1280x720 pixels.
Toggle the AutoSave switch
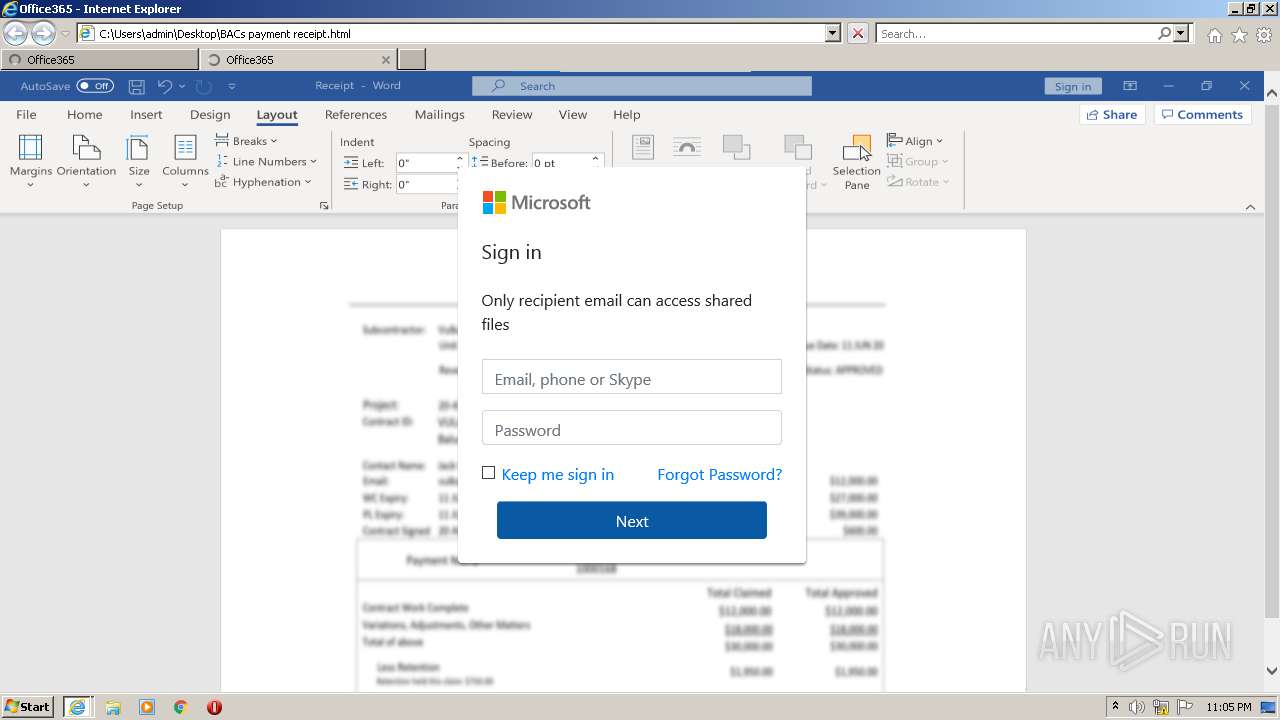pyautogui.click(x=95, y=86)
